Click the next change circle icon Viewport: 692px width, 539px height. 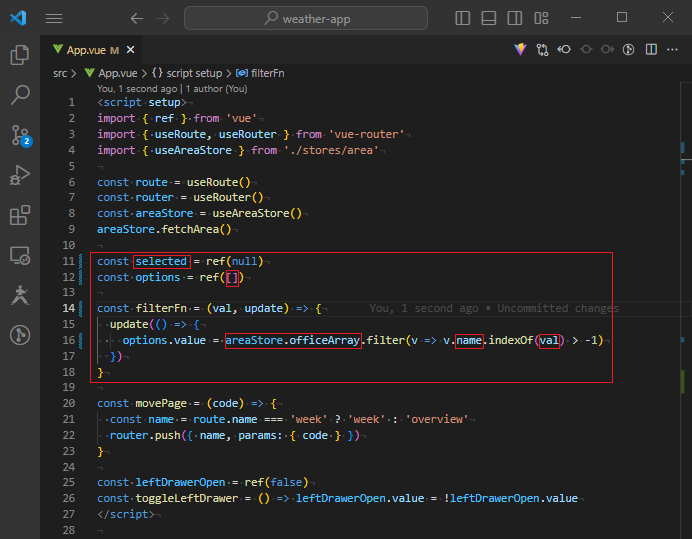click(607, 49)
